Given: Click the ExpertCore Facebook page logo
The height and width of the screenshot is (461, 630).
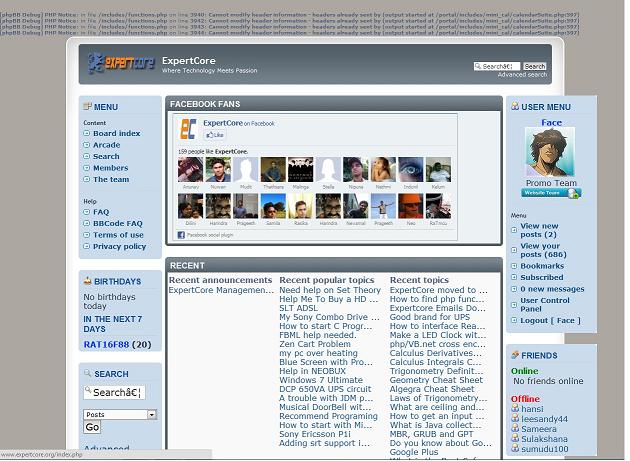Looking at the screenshot, I should tap(188, 128).
